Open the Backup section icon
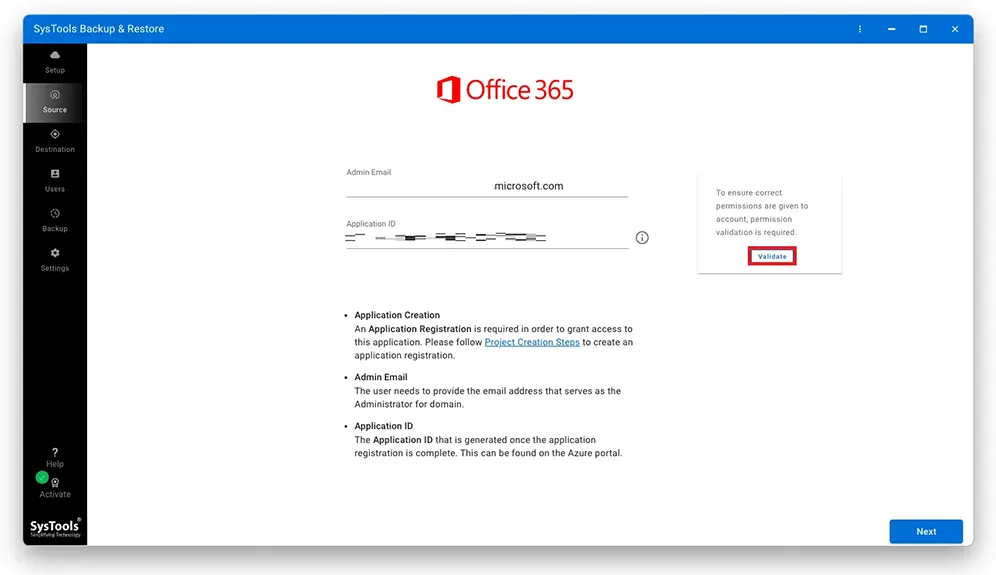 55,213
